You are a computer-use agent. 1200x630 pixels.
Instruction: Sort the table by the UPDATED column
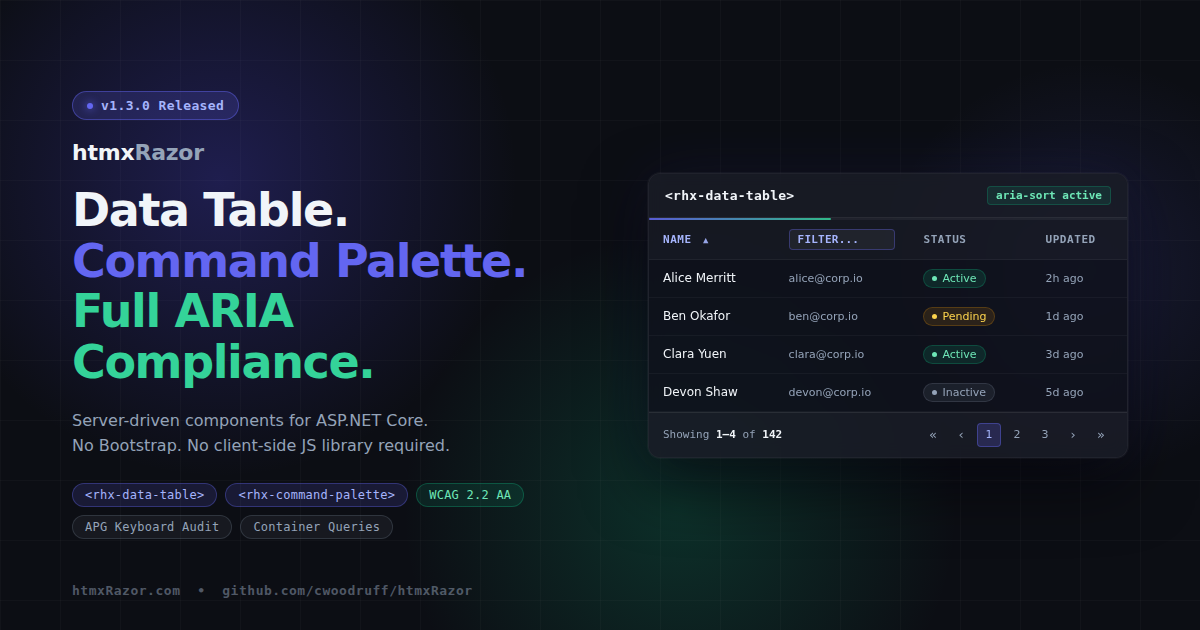[x=1070, y=239]
